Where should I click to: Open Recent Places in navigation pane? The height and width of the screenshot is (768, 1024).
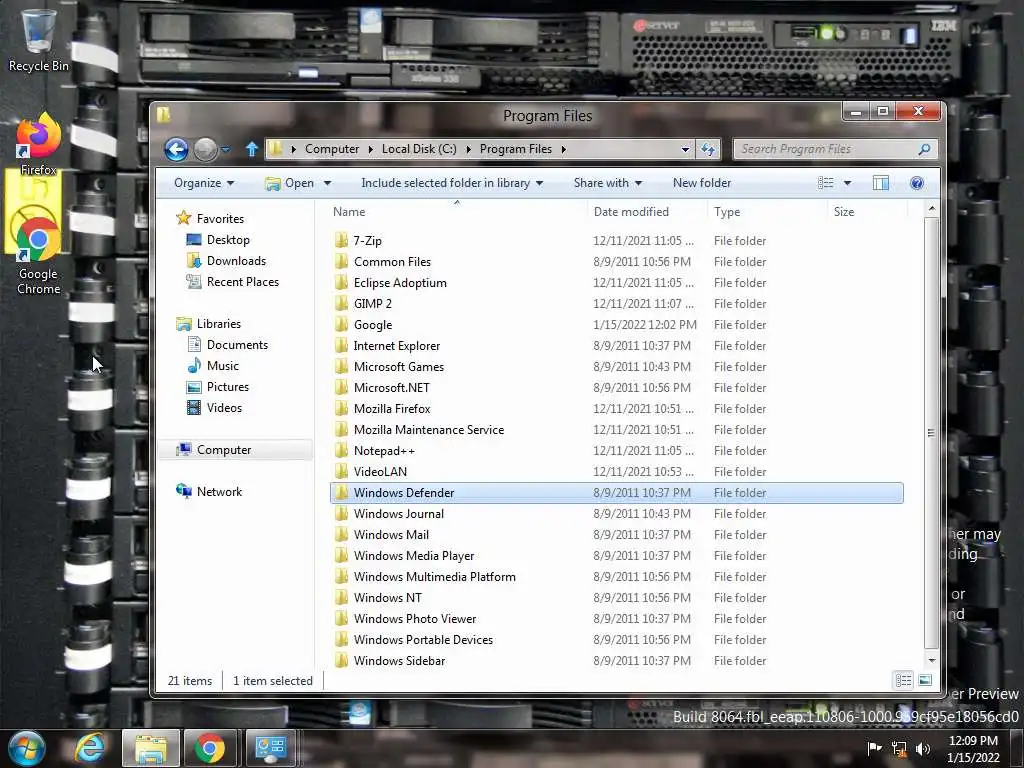coord(242,281)
